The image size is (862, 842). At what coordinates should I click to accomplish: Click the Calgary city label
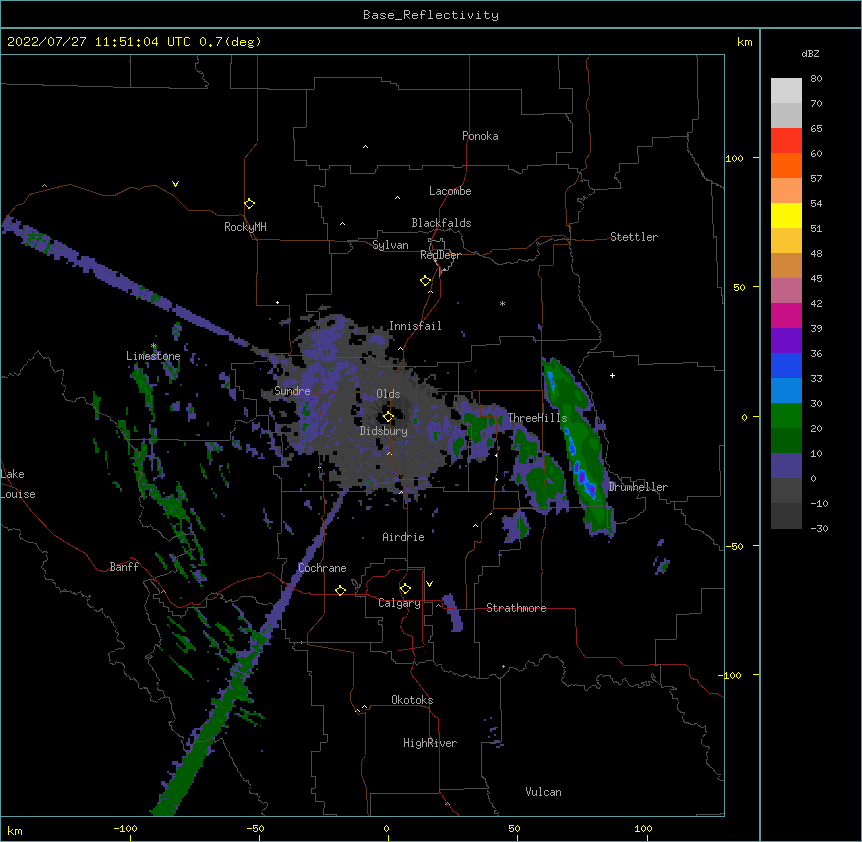coord(399,603)
